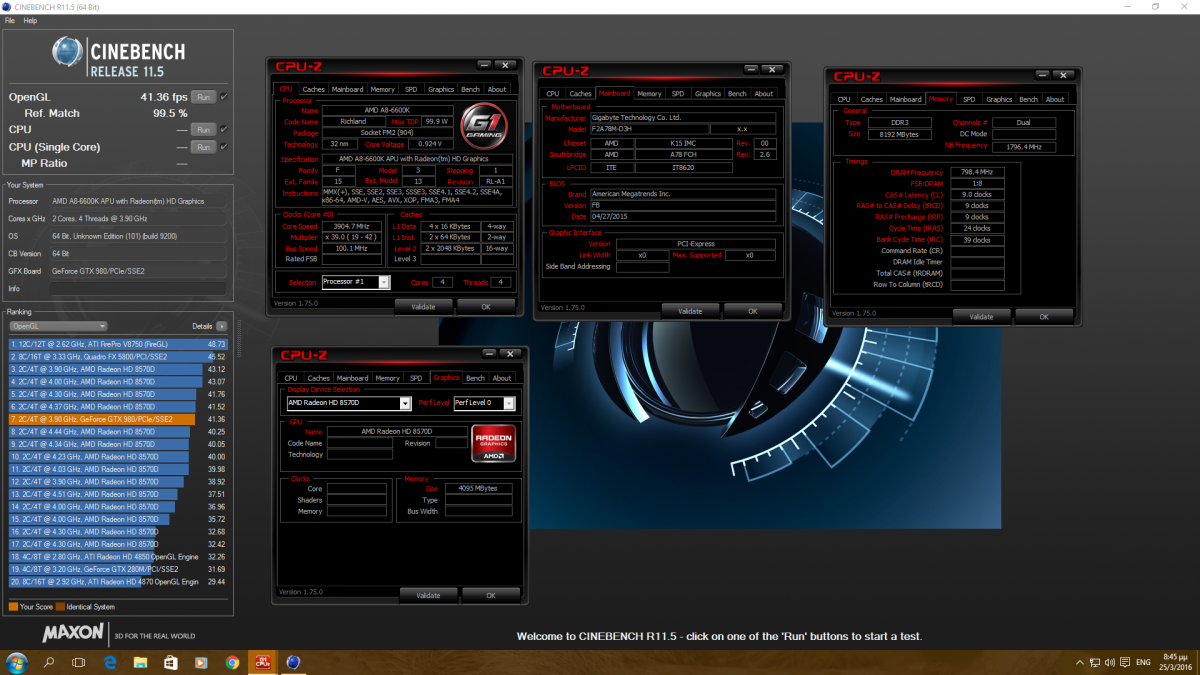Toggle the OpenGL test checkbox
Viewport: 1200px width, 675px height.
224,97
